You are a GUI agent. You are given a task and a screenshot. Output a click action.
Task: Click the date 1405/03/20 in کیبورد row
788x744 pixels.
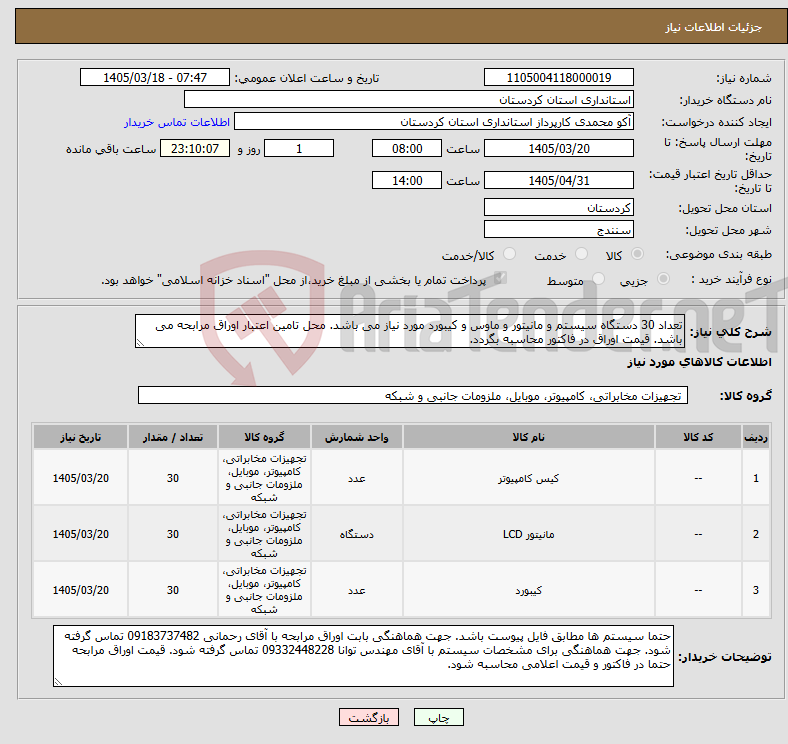[80, 590]
